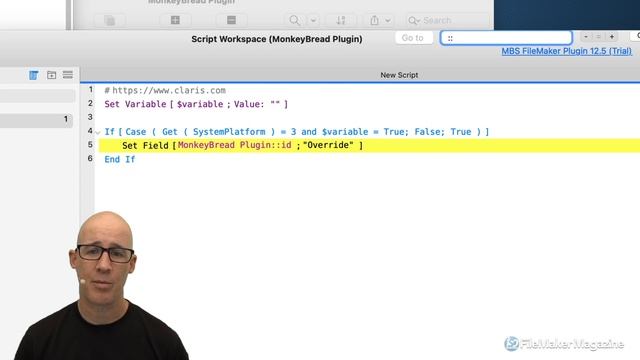The width and height of the screenshot is (640, 360).
Task: Click the scripts search box in left pane
Action: point(37,96)
